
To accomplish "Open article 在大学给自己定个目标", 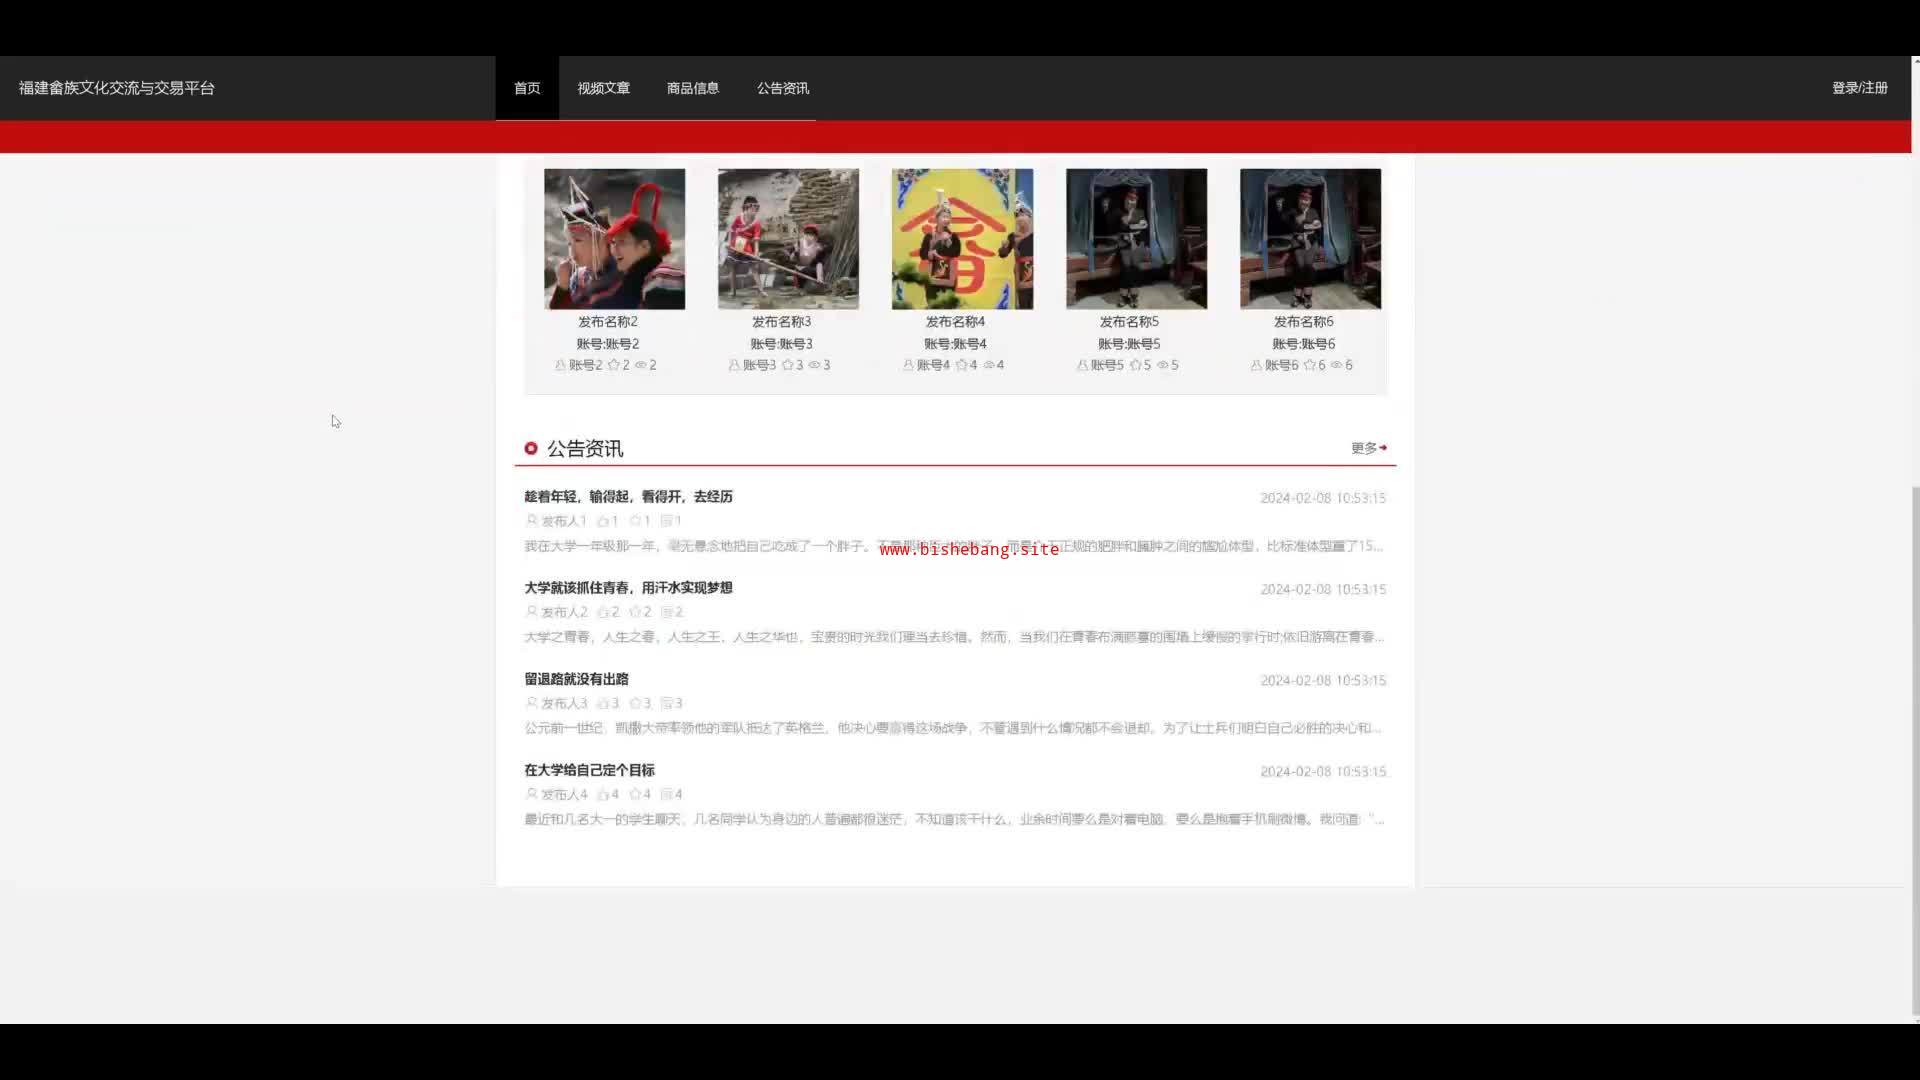I will point(589,770).
